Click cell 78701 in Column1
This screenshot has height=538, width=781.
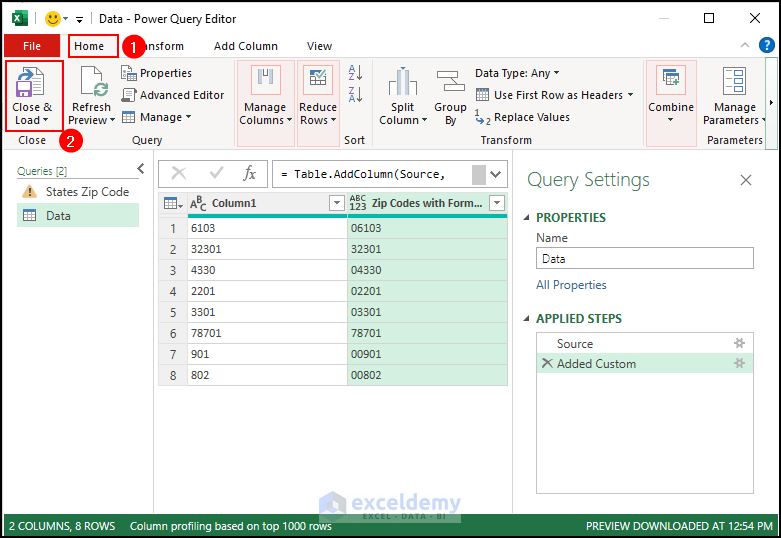267,333
